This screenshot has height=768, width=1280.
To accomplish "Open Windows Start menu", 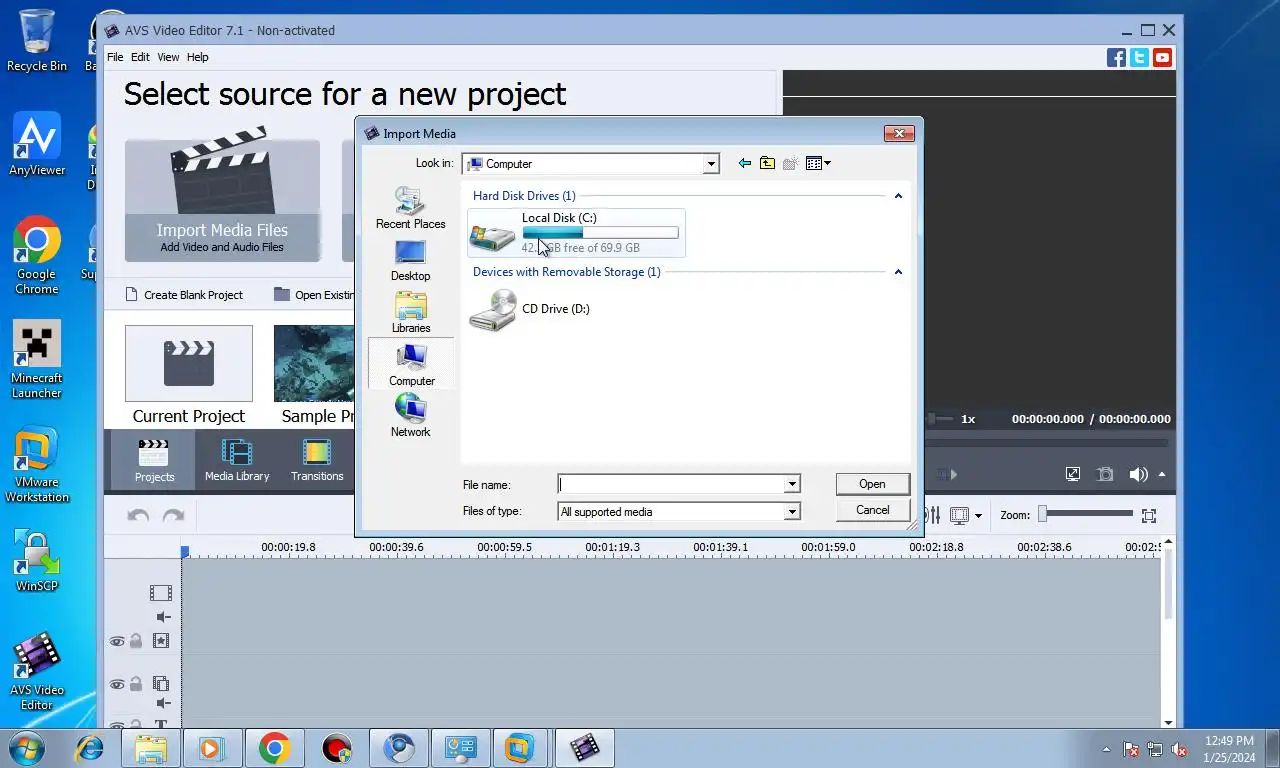I will click(x=26, y=748).
